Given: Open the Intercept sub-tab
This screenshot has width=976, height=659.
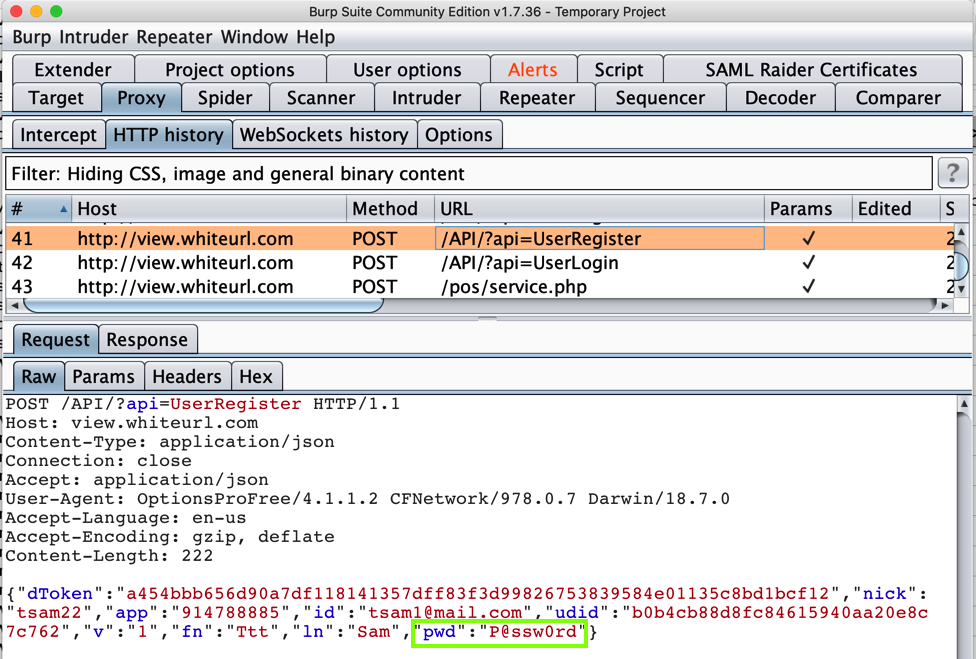Looking at the screenshot, I should (x=59, y=134).
